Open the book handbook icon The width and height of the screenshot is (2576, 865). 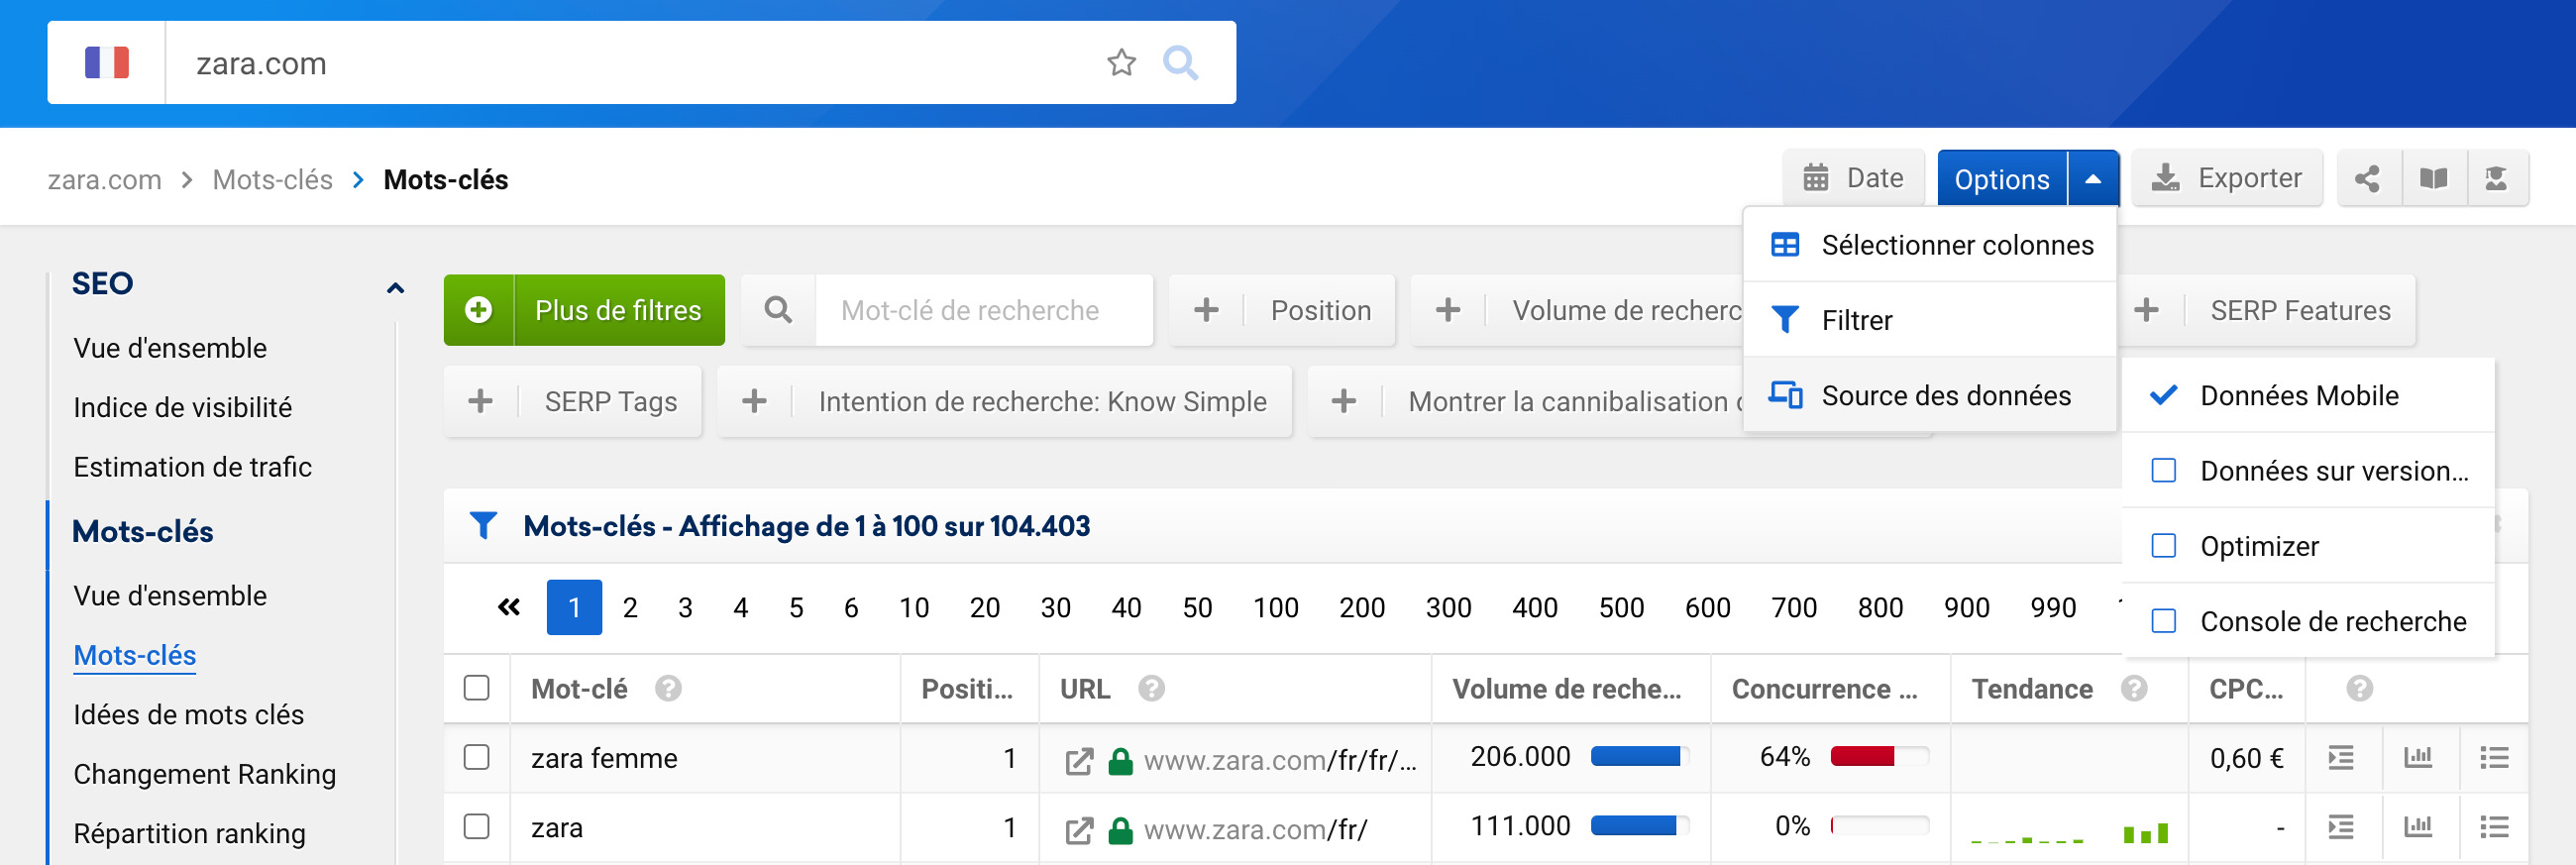pos(2433,179)
